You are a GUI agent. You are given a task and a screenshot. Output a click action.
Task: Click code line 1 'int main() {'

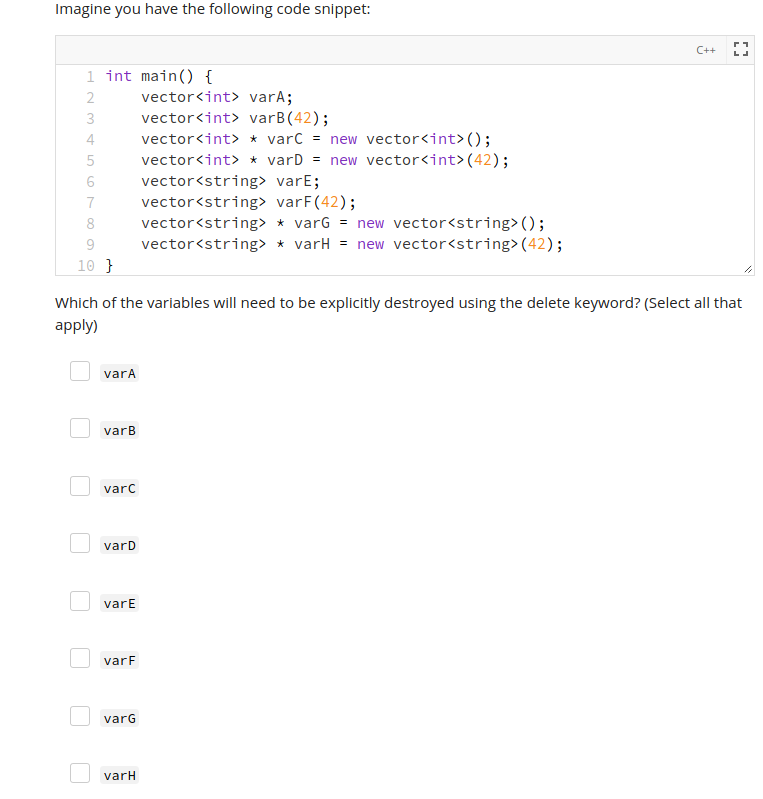pyautogui.click(x=159, y=76)
